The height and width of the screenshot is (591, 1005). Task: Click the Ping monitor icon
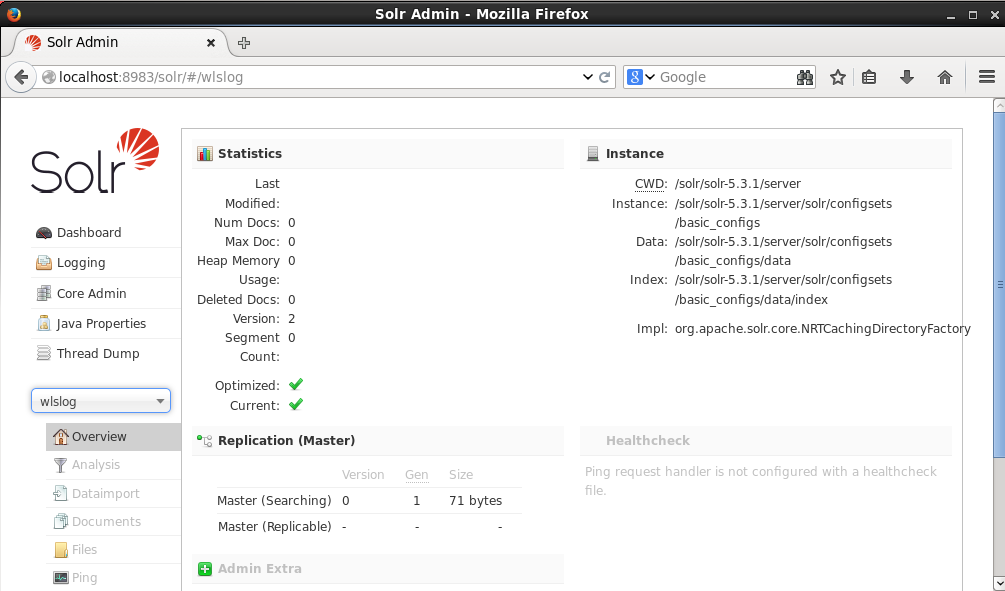coord(60,578)
